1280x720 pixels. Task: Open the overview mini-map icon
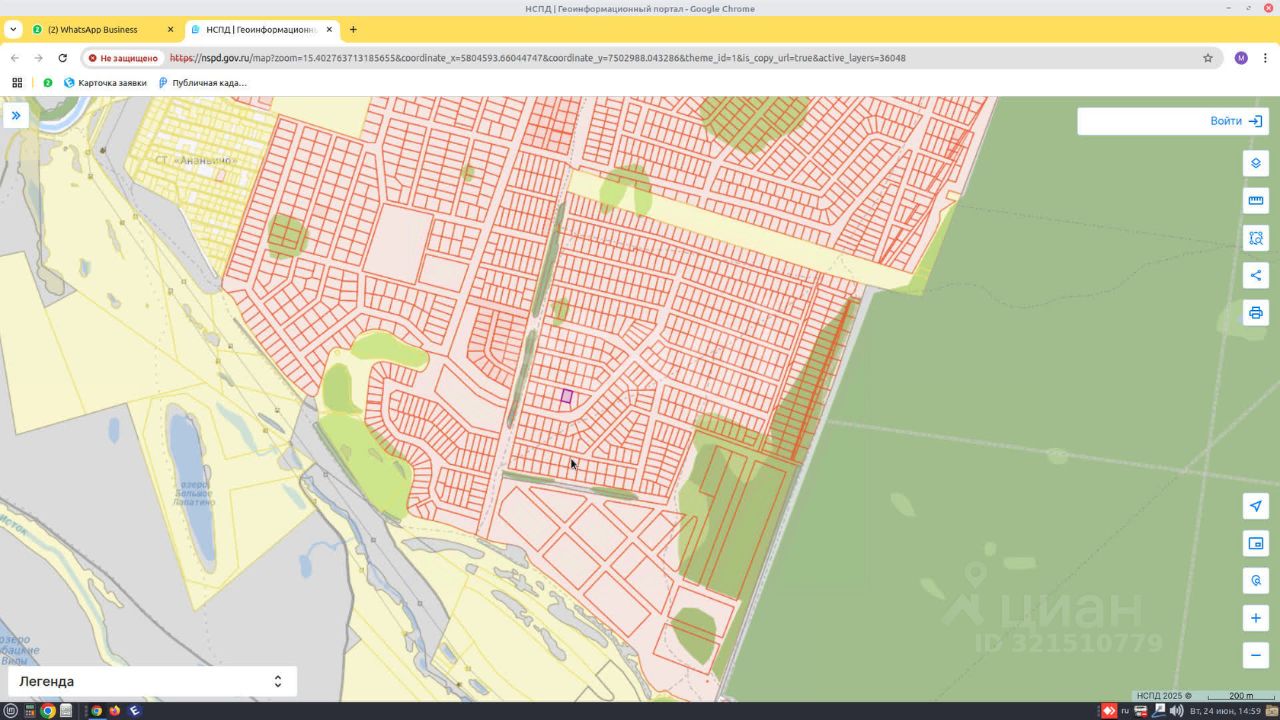click(1256, 544)
